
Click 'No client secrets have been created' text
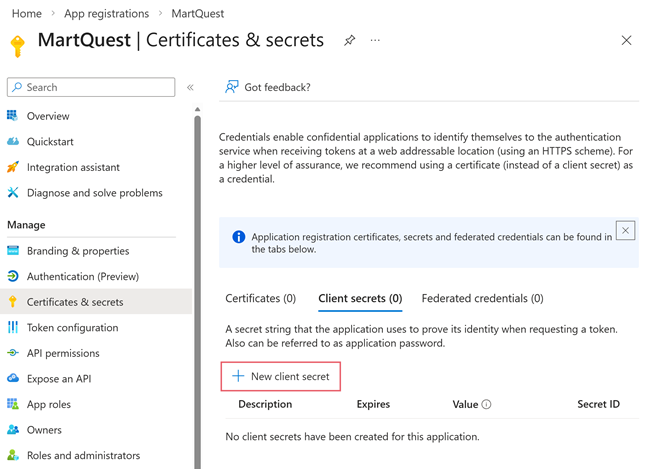click(352, 436)
